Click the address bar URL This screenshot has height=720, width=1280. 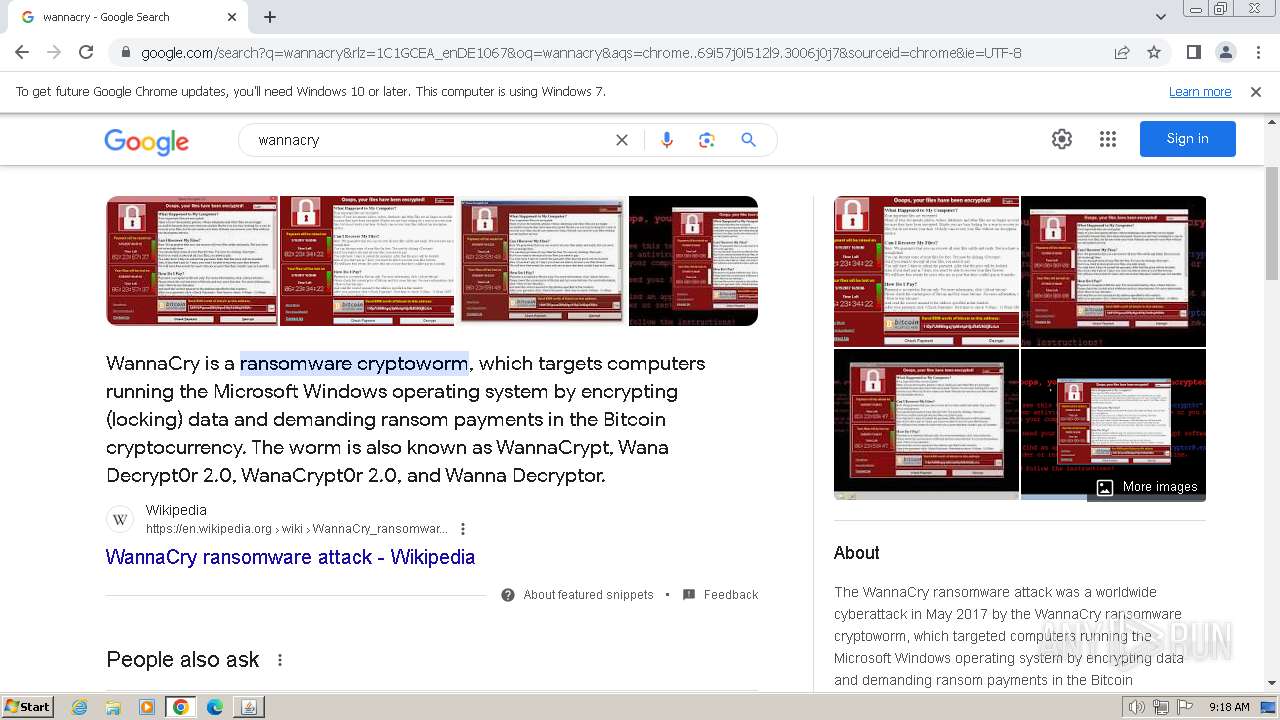tap(581, 53)
